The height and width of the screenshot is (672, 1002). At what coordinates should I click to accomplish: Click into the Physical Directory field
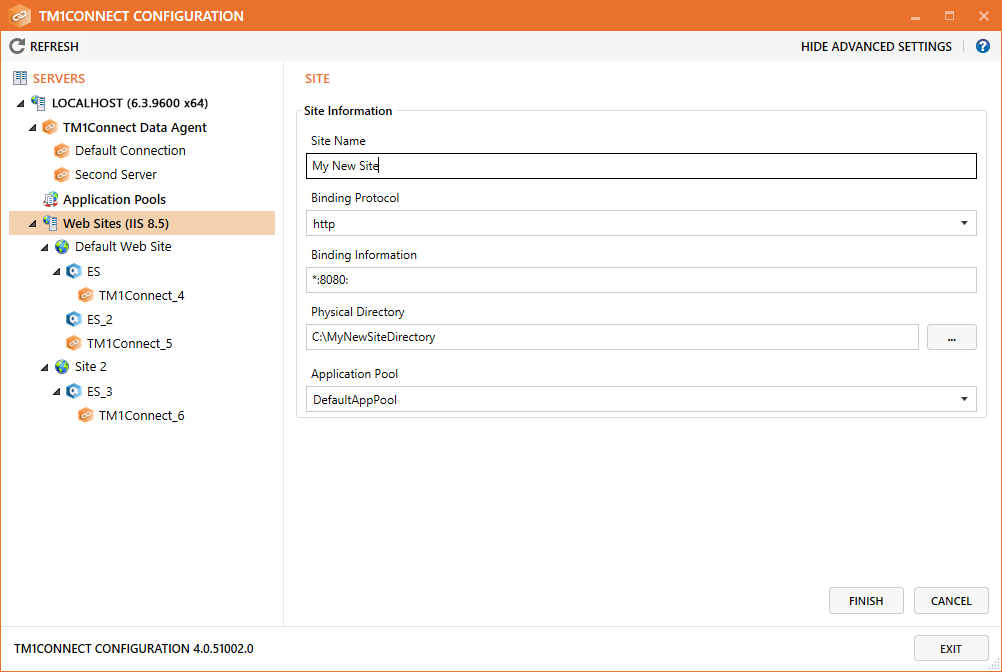coord(612,337)
